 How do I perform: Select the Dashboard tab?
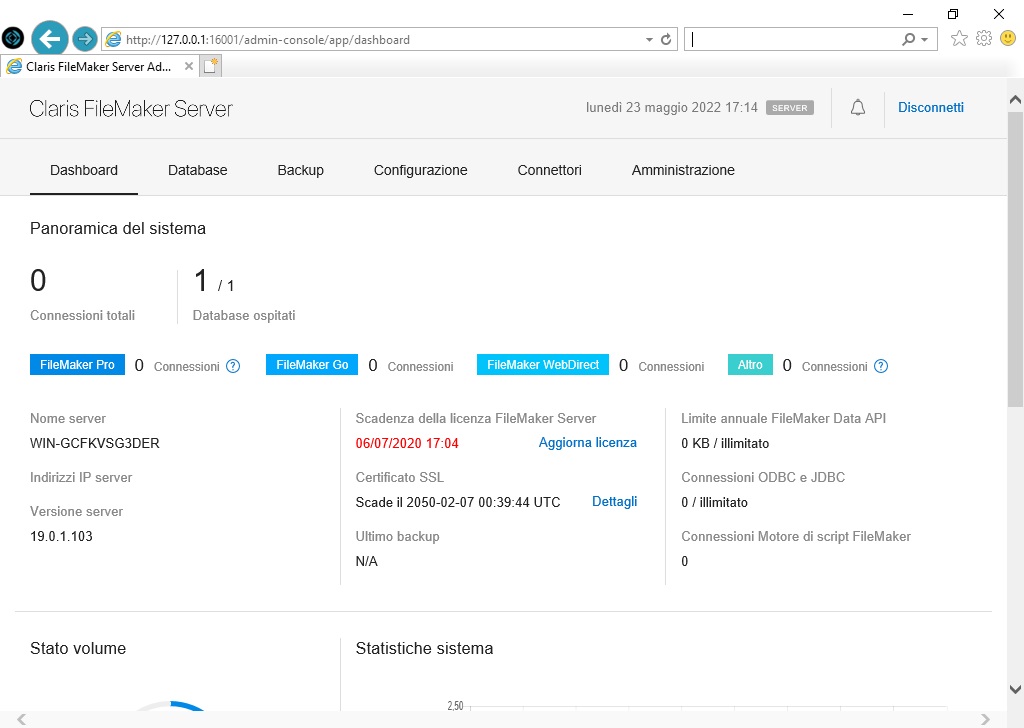click(x=84, y=170)
